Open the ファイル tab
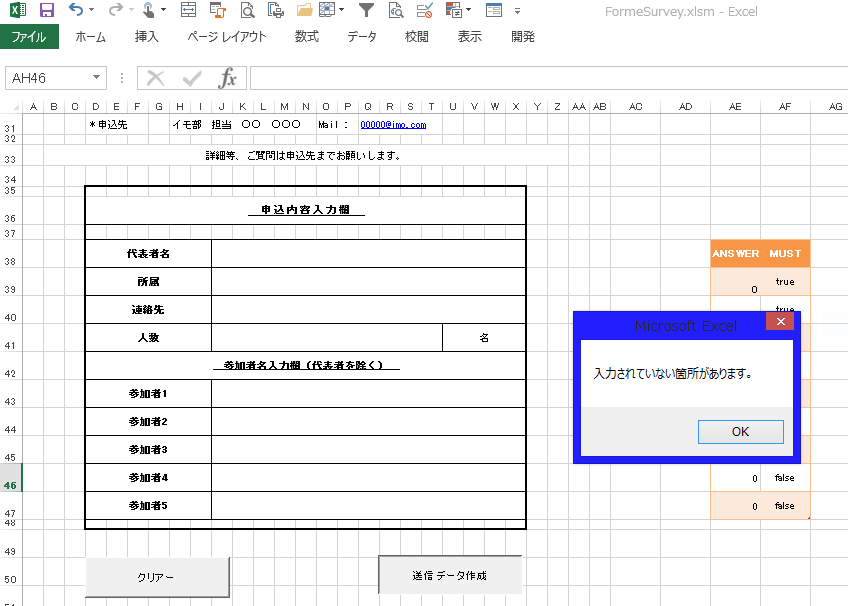Viewport: 848px width, 606px height. (29, 37)
